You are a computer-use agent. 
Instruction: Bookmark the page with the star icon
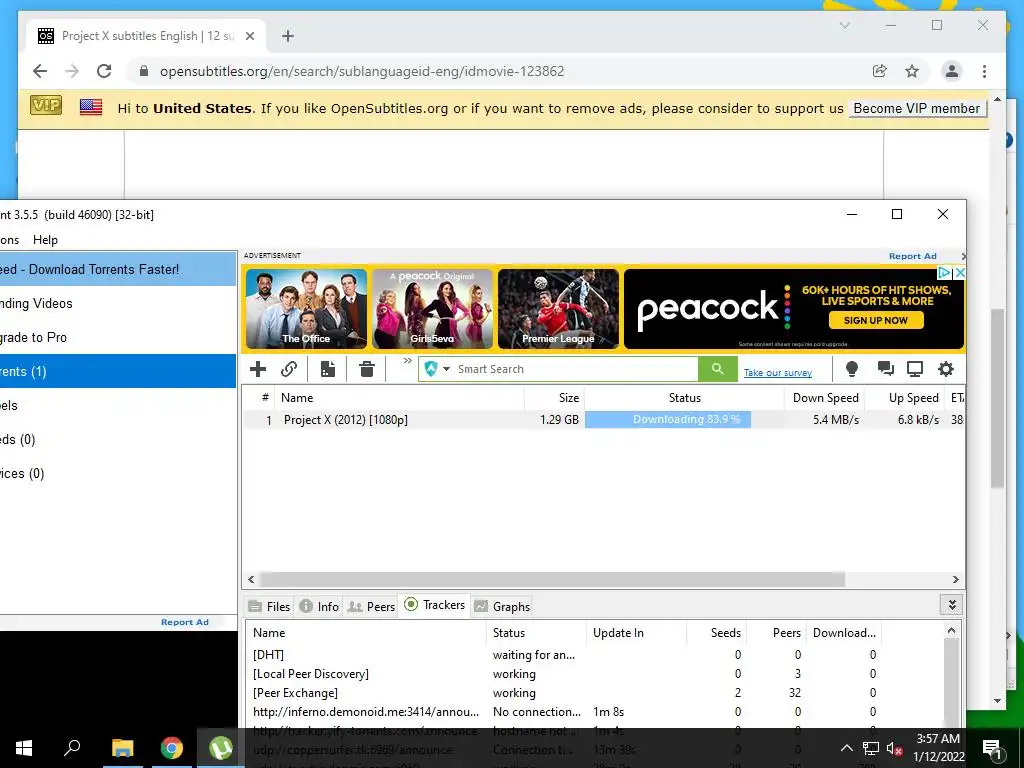[912, 71]
